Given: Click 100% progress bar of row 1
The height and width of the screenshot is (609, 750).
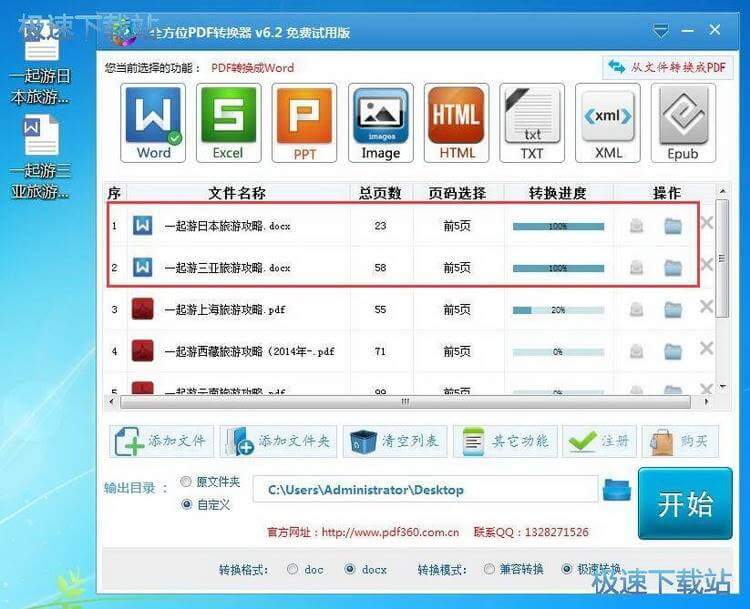Looking at the screenshot, I should (558, 226).
